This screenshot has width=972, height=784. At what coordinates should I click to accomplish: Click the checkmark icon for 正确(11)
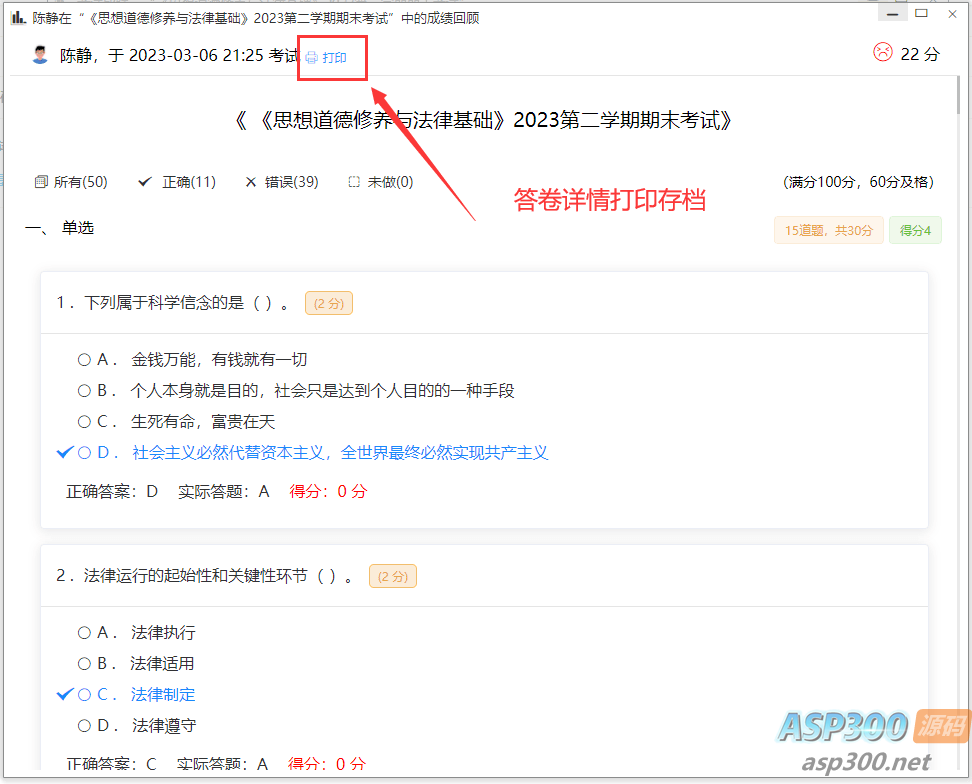click(x=145, y=182)
